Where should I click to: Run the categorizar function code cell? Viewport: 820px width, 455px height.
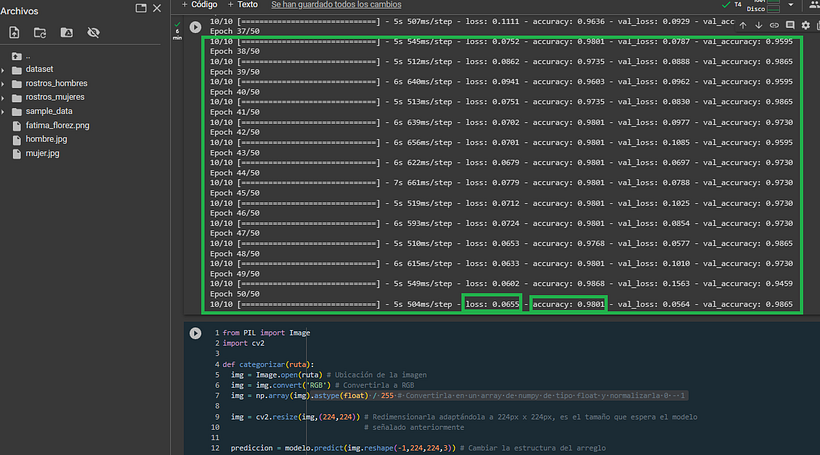coord(195,333)
